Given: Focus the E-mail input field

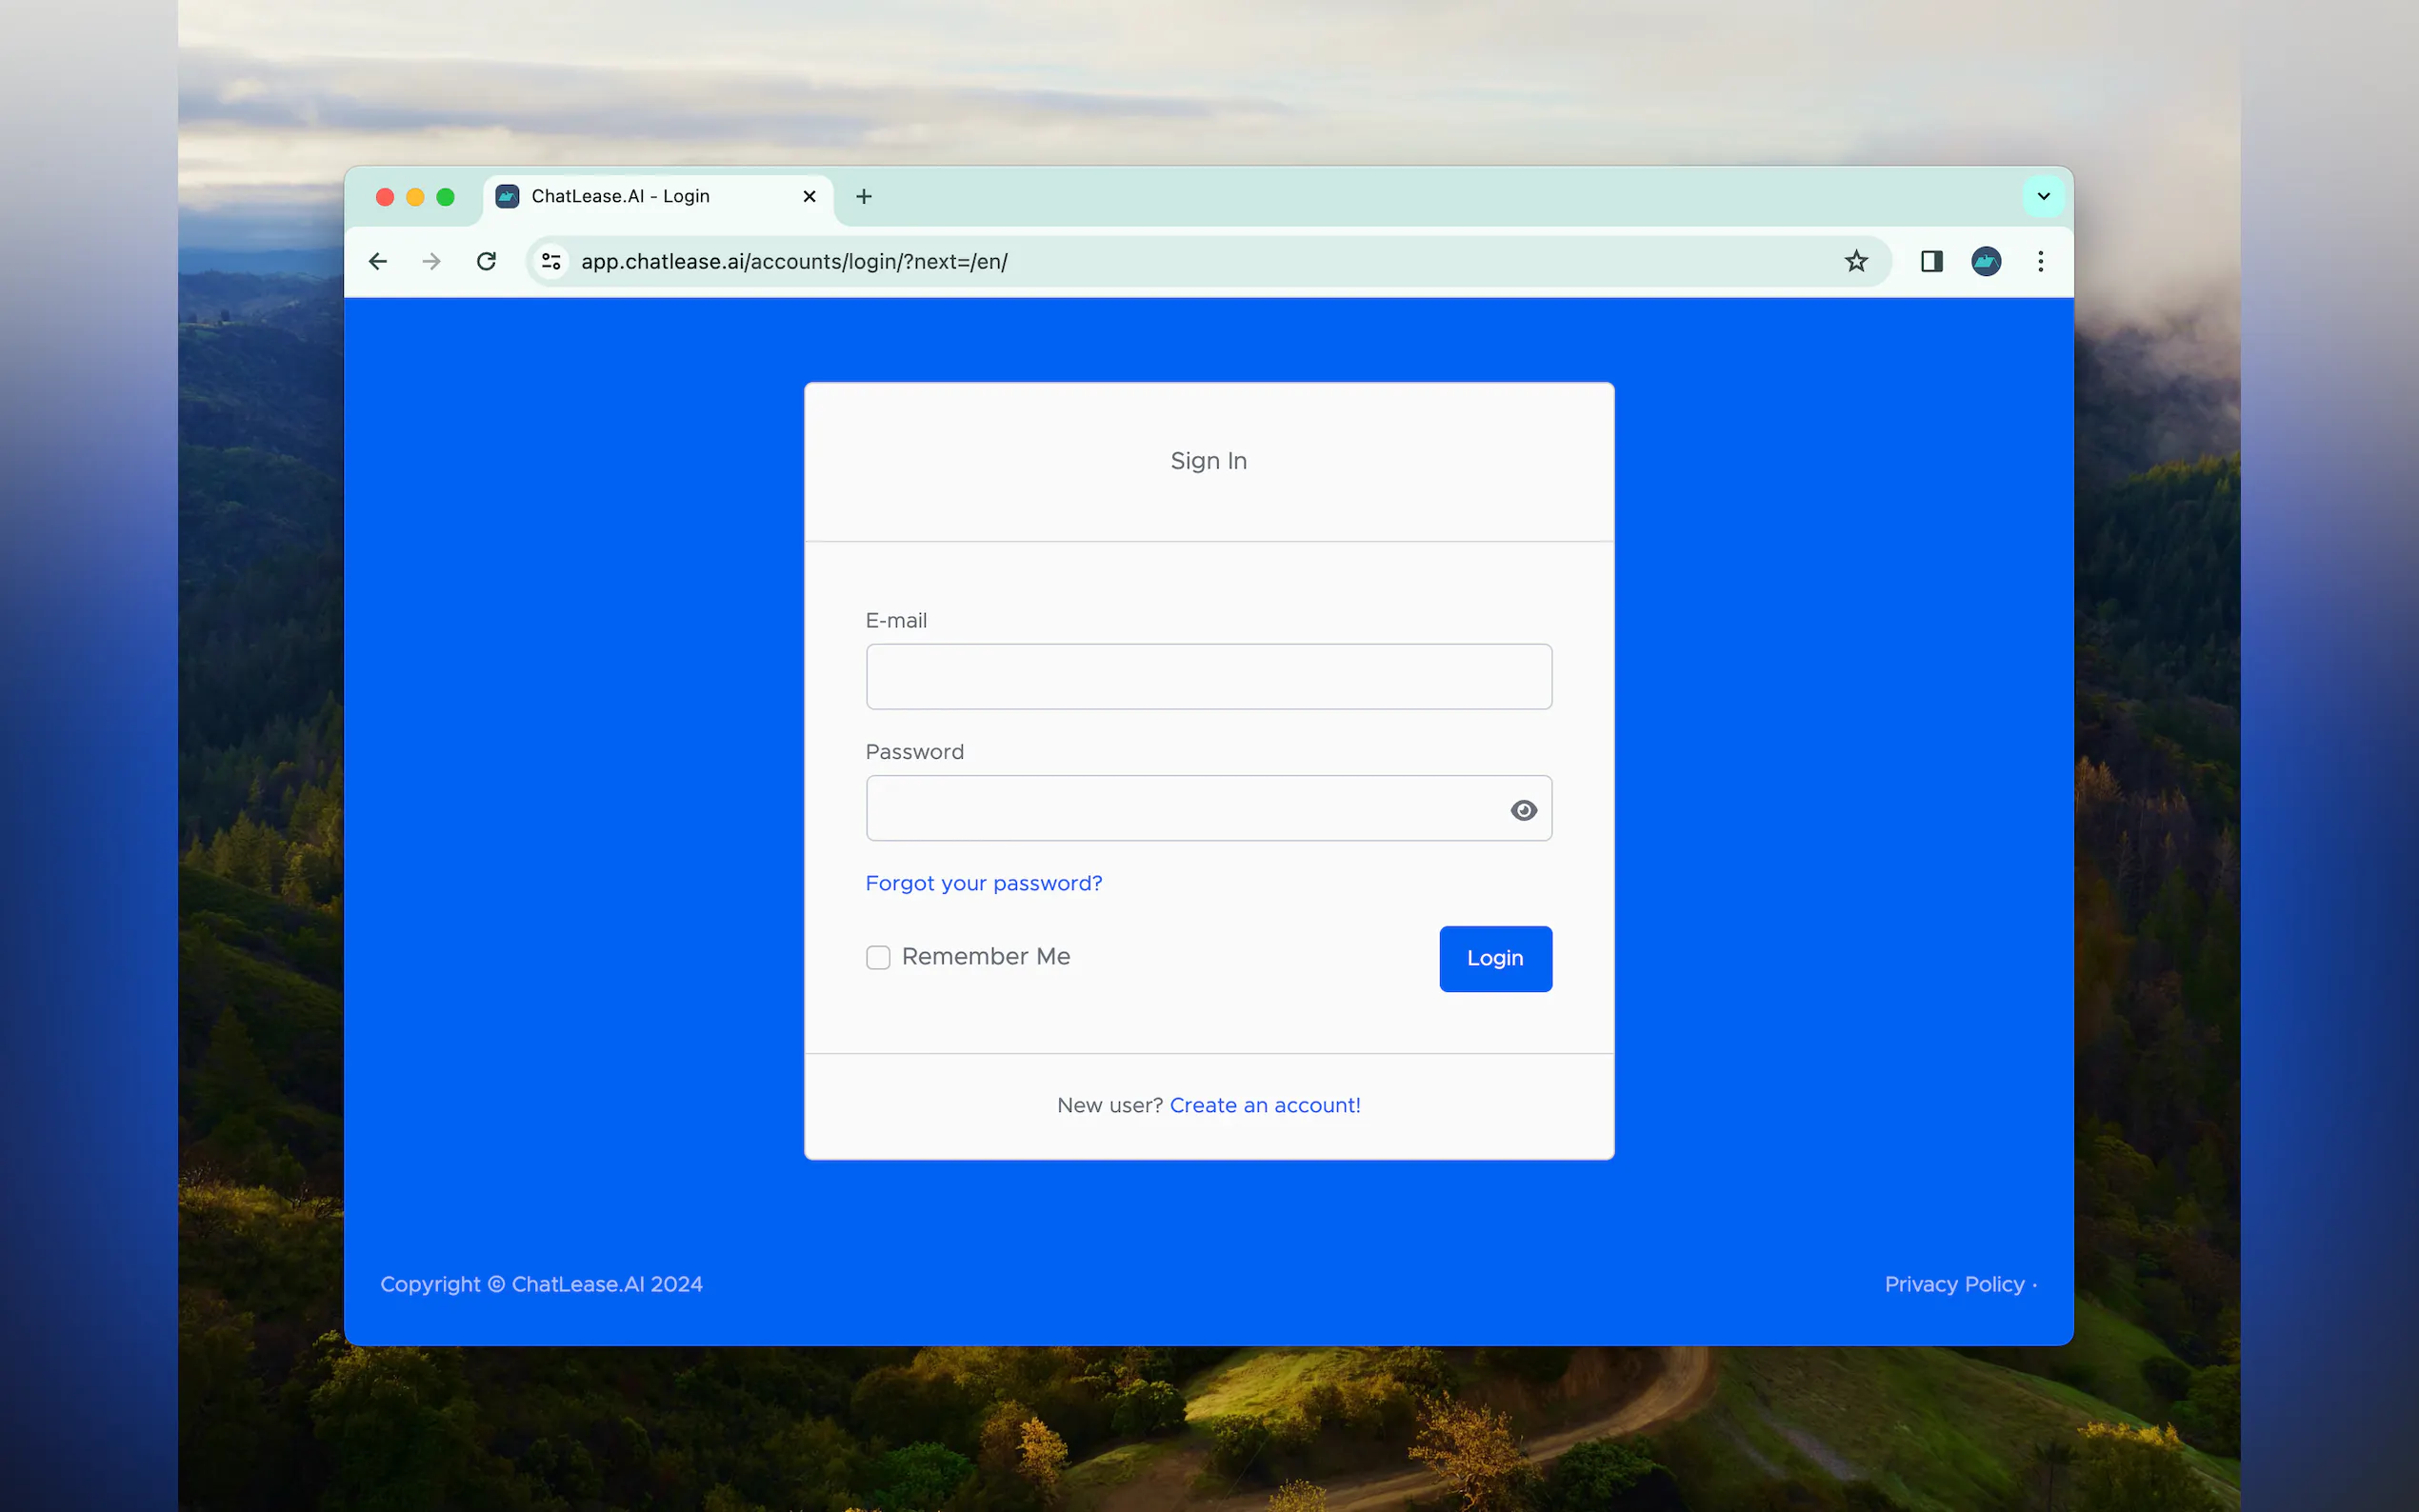Looking at the screenshot, I should pos(1208,677).
